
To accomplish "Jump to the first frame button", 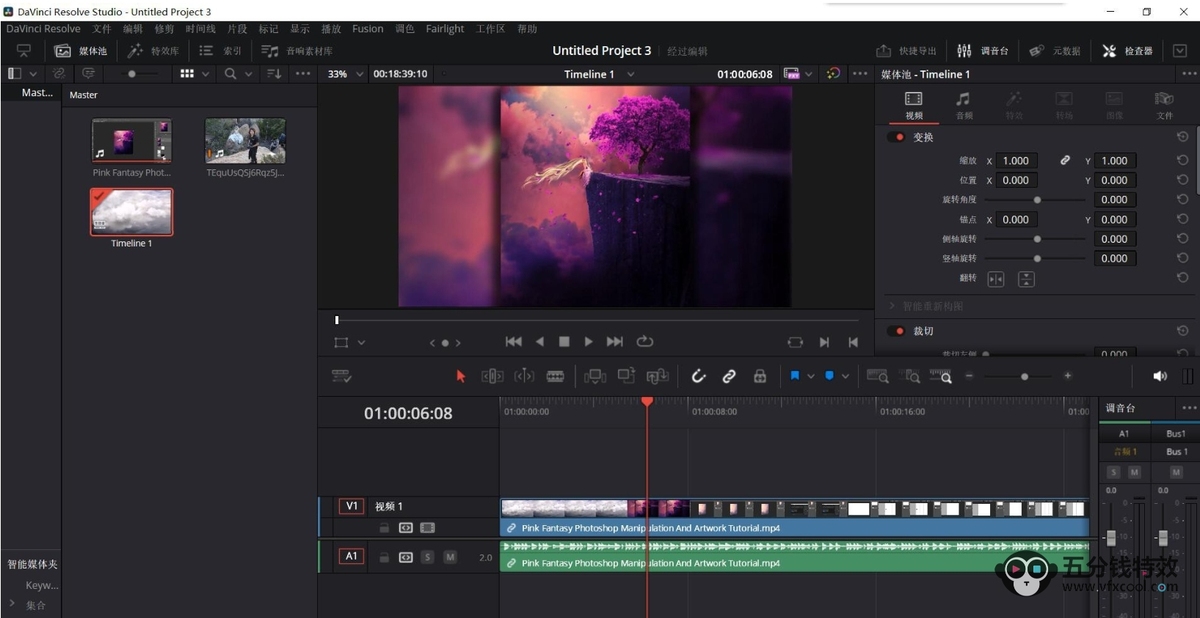I will pos(514,342).
